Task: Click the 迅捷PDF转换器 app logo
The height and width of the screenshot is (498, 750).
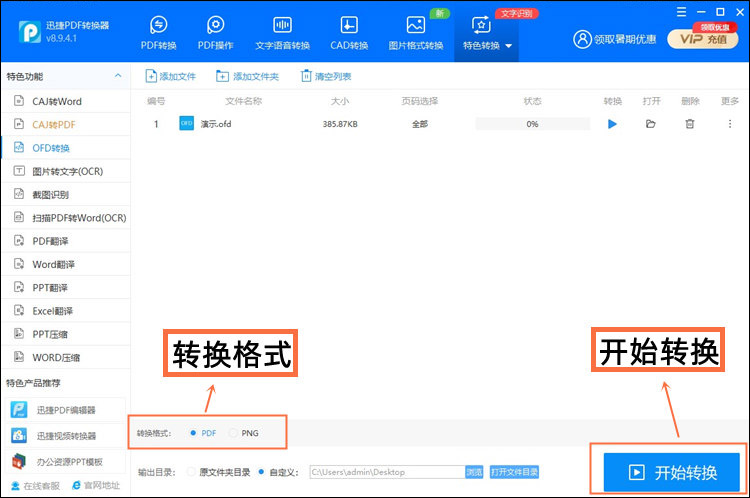Action: (30, 32)
